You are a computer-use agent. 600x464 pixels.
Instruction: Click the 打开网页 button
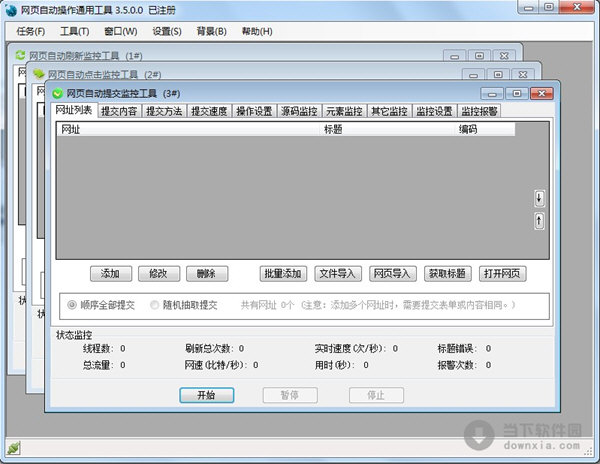pyautogui.click(x=502, y=274)
